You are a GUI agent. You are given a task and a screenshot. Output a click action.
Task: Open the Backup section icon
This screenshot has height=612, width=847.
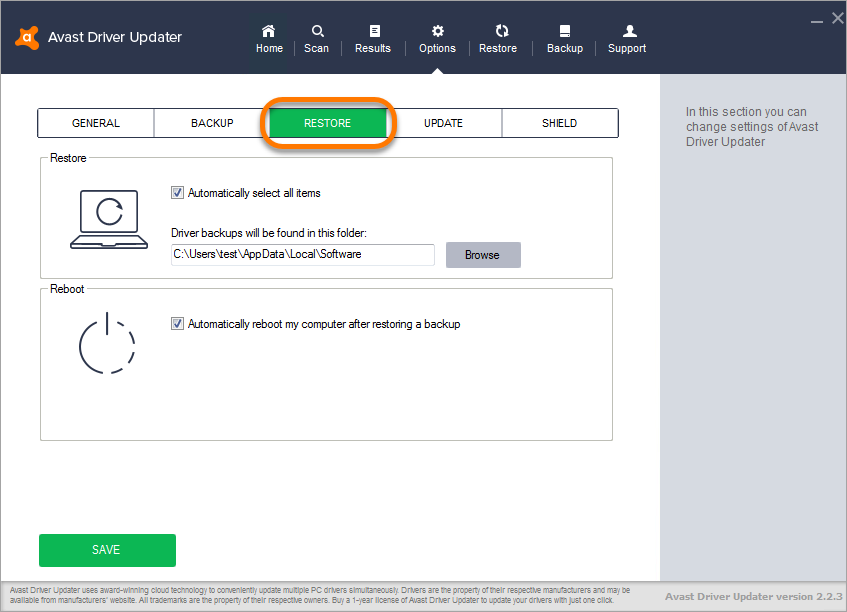(564, 37)
